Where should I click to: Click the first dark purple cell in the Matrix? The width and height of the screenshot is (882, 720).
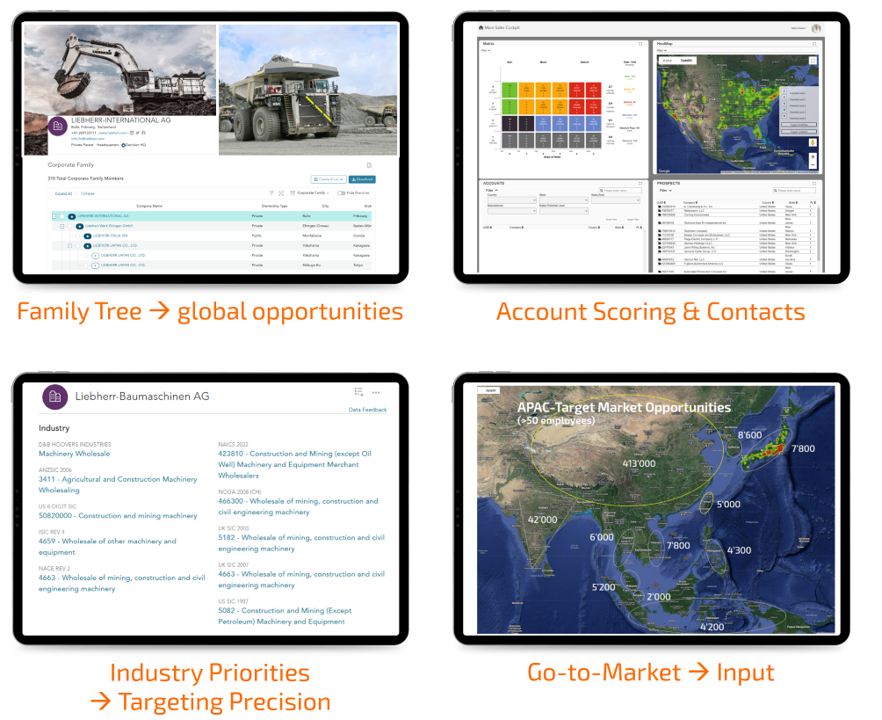click(x=510, y=123)
